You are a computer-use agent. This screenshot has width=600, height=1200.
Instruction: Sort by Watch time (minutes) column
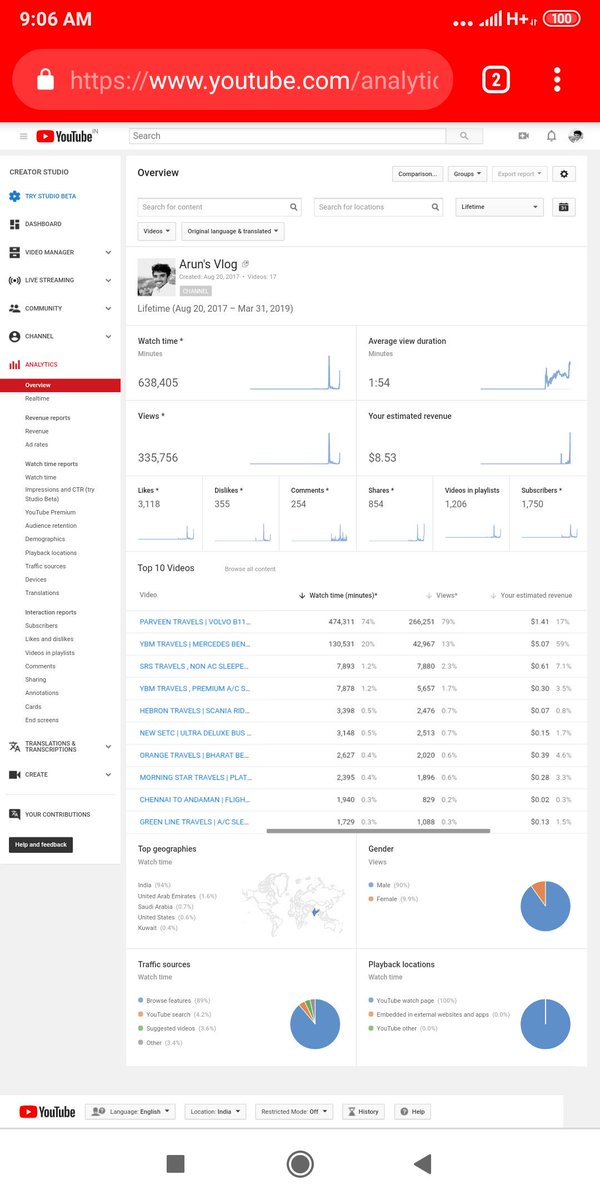[x=339, y=595]
